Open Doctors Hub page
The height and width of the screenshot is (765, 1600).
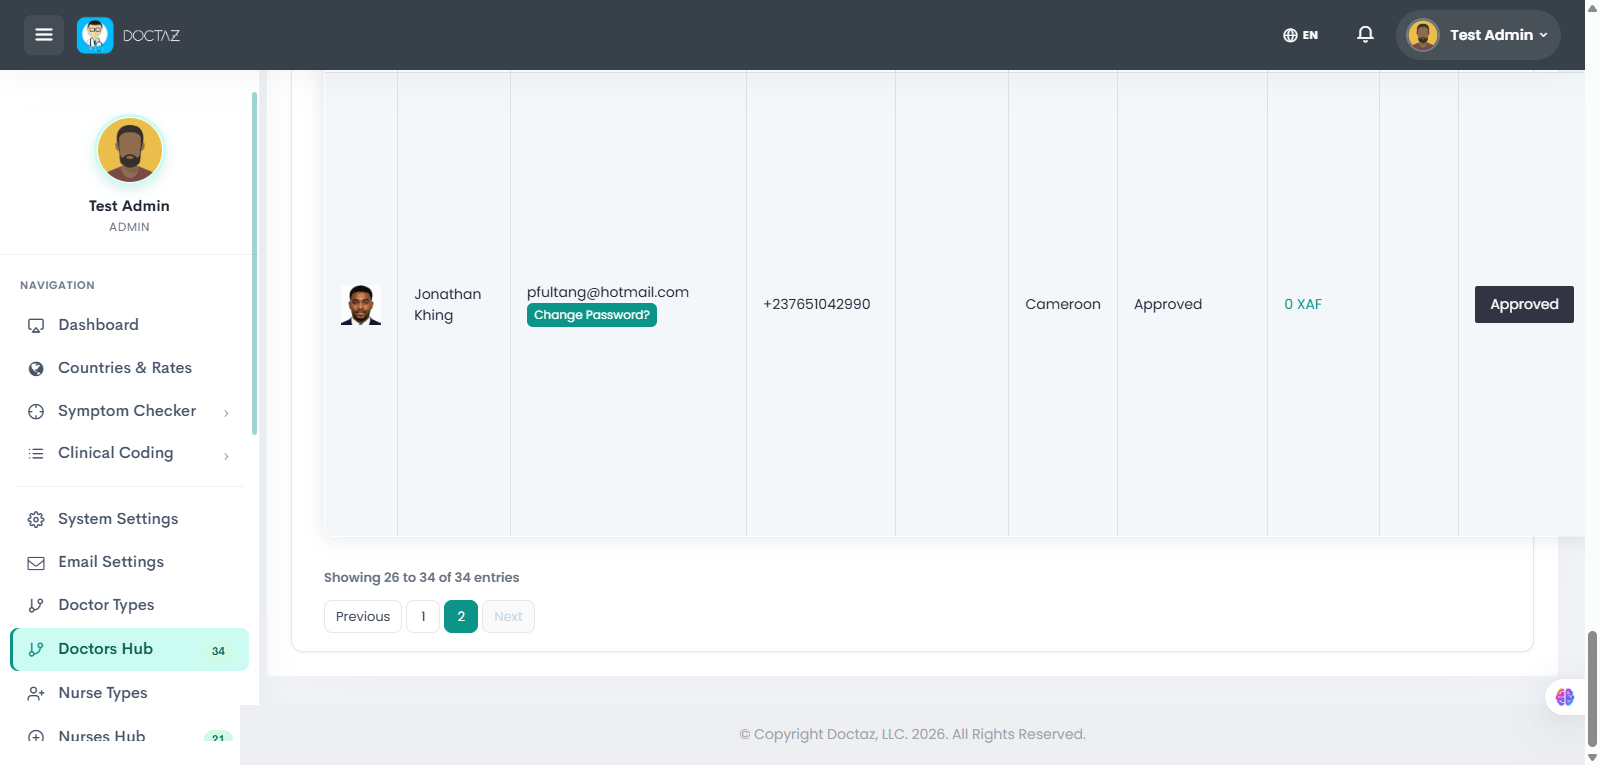pyautogui.click(x=130, y=649)
